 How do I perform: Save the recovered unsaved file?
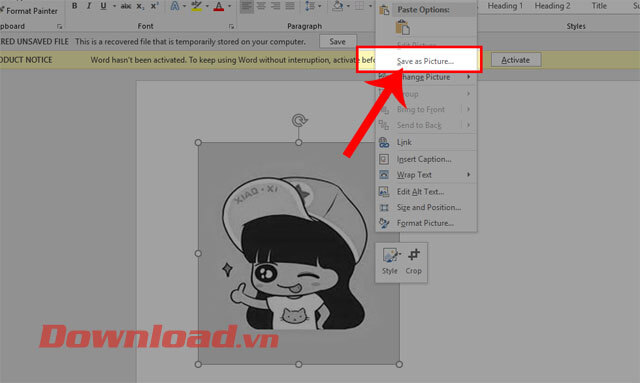(338, 42)
